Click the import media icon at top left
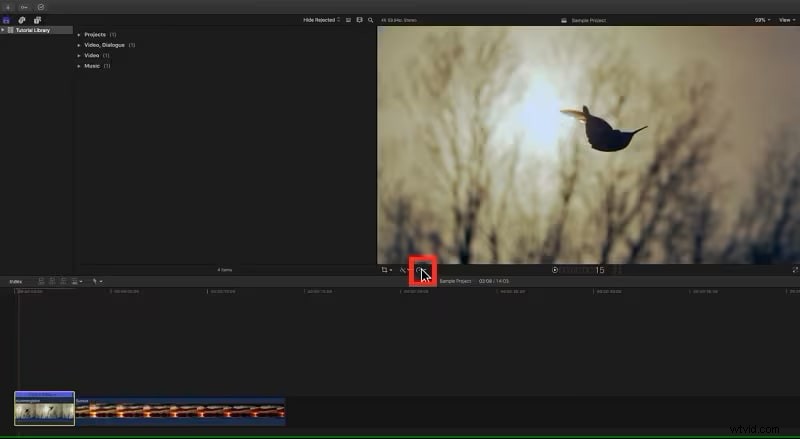This screenshot has height=439, width=800. tap(8, 7)
